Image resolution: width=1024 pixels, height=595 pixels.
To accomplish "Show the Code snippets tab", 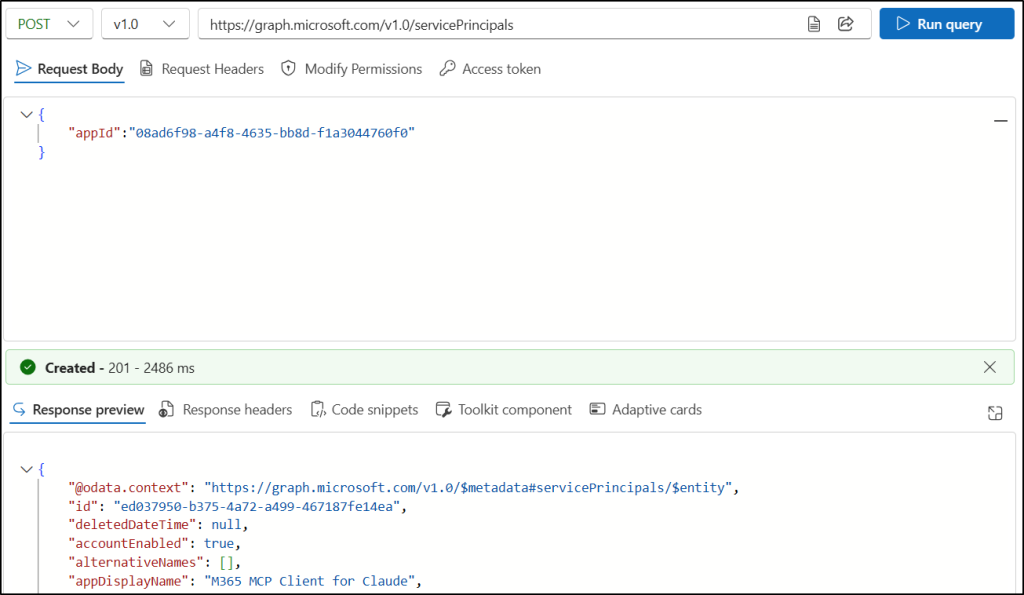I will 364,410.
